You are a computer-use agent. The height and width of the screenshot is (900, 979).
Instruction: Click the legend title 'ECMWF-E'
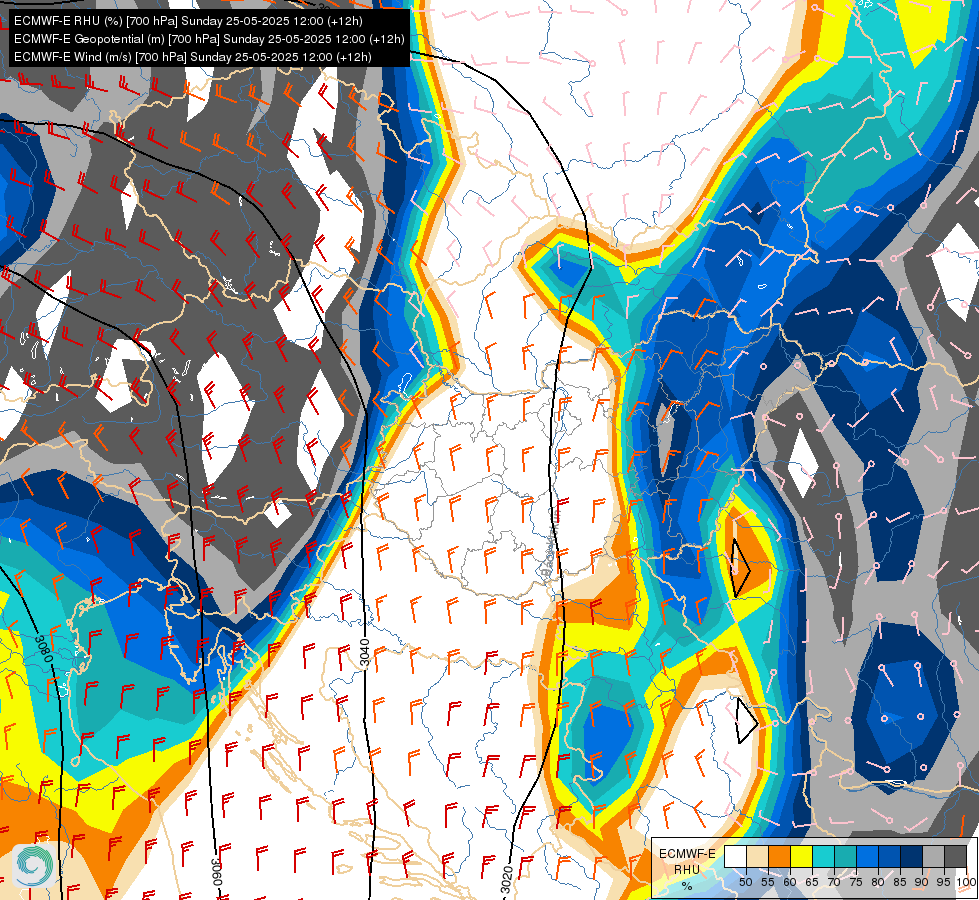(x=687, y=854)
